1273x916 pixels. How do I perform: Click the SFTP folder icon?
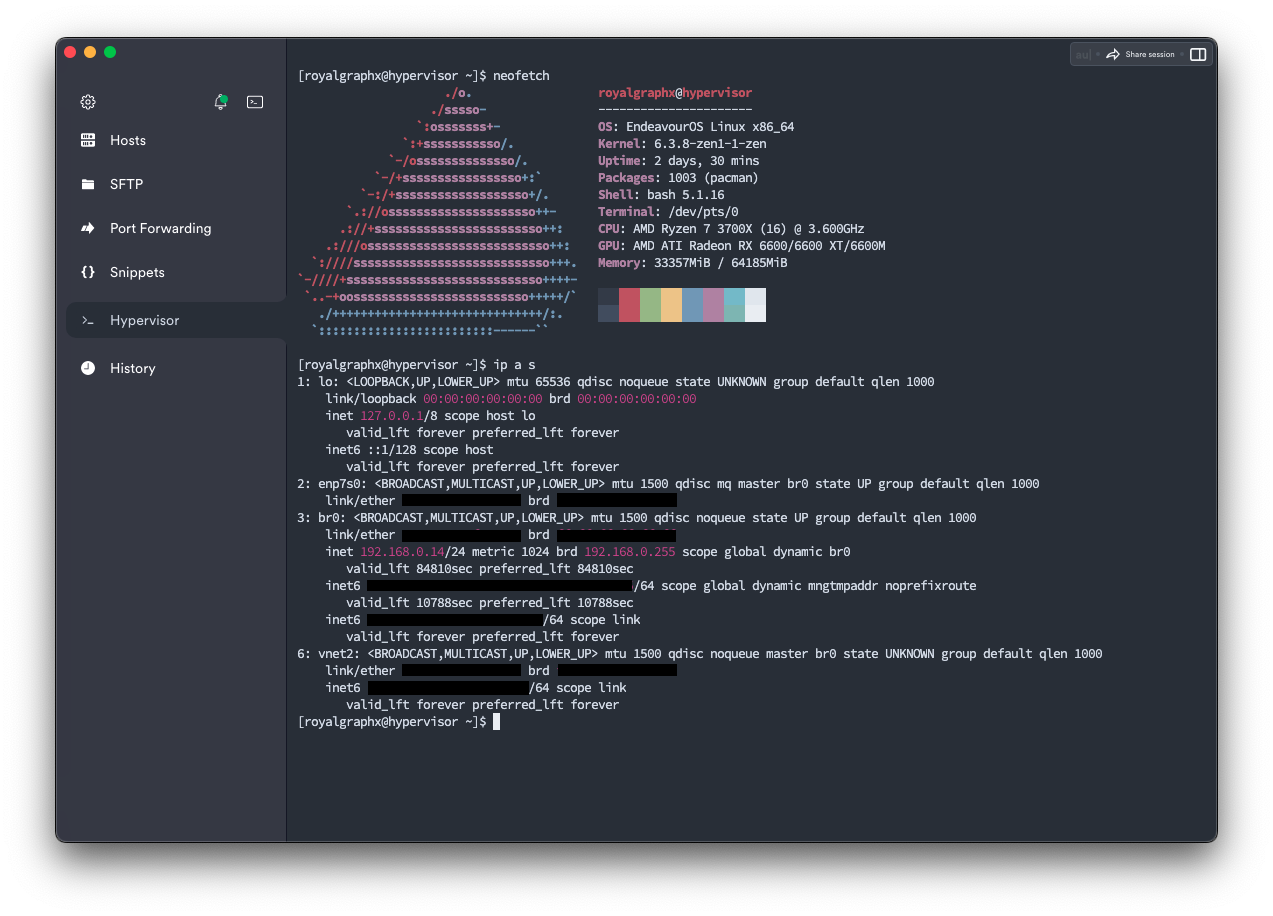(88, 185)
